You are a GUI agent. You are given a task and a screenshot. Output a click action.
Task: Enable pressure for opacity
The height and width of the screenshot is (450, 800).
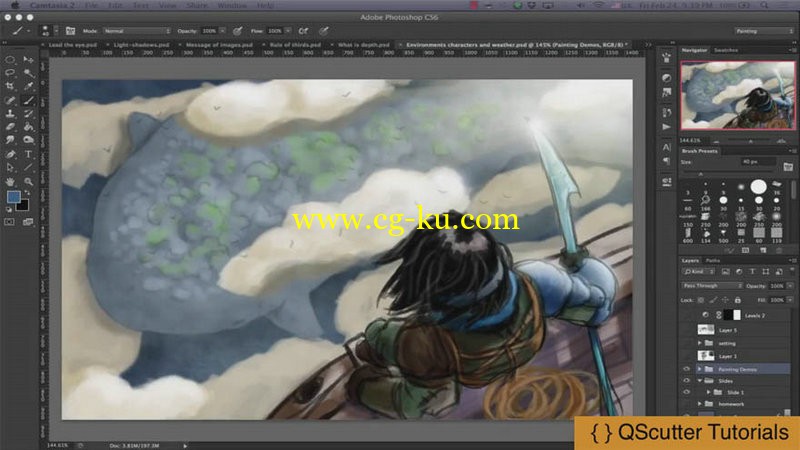click(x=237, y=31)
